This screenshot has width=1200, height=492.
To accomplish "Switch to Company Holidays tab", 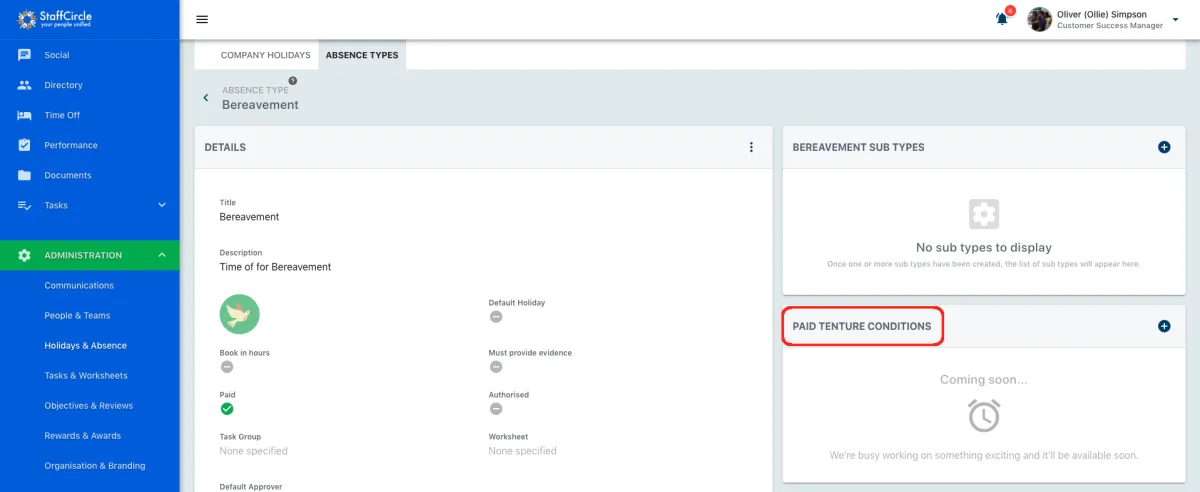I will point(266,55).
